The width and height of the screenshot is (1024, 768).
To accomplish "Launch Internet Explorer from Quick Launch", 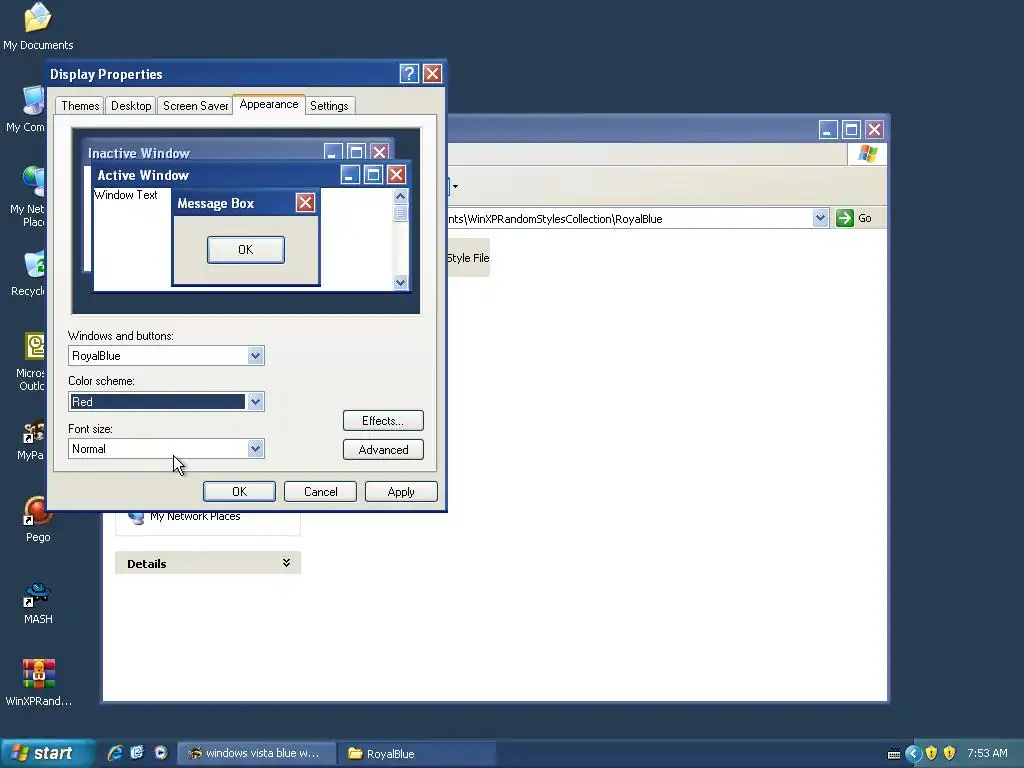I will pos(115,753).
